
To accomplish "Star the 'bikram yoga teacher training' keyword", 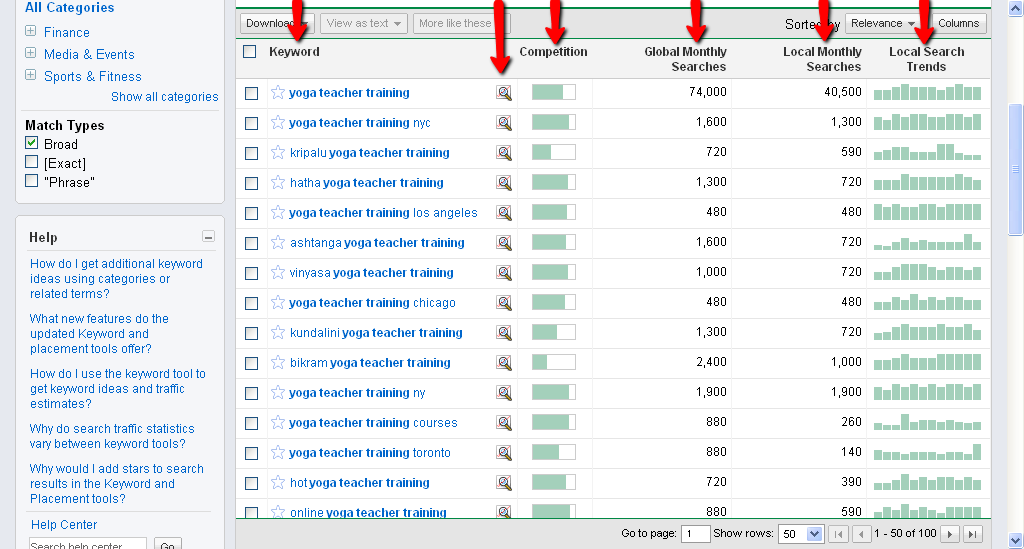I will (278, 363).
